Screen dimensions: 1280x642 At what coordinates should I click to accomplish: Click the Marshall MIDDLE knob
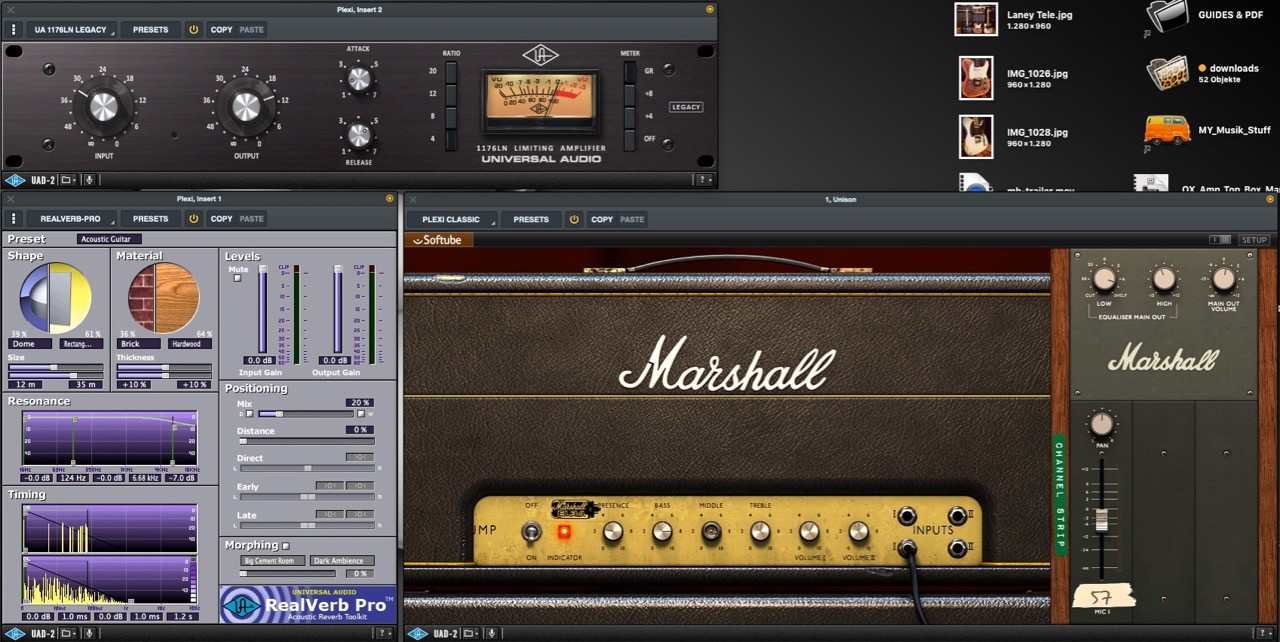point(711,531)
